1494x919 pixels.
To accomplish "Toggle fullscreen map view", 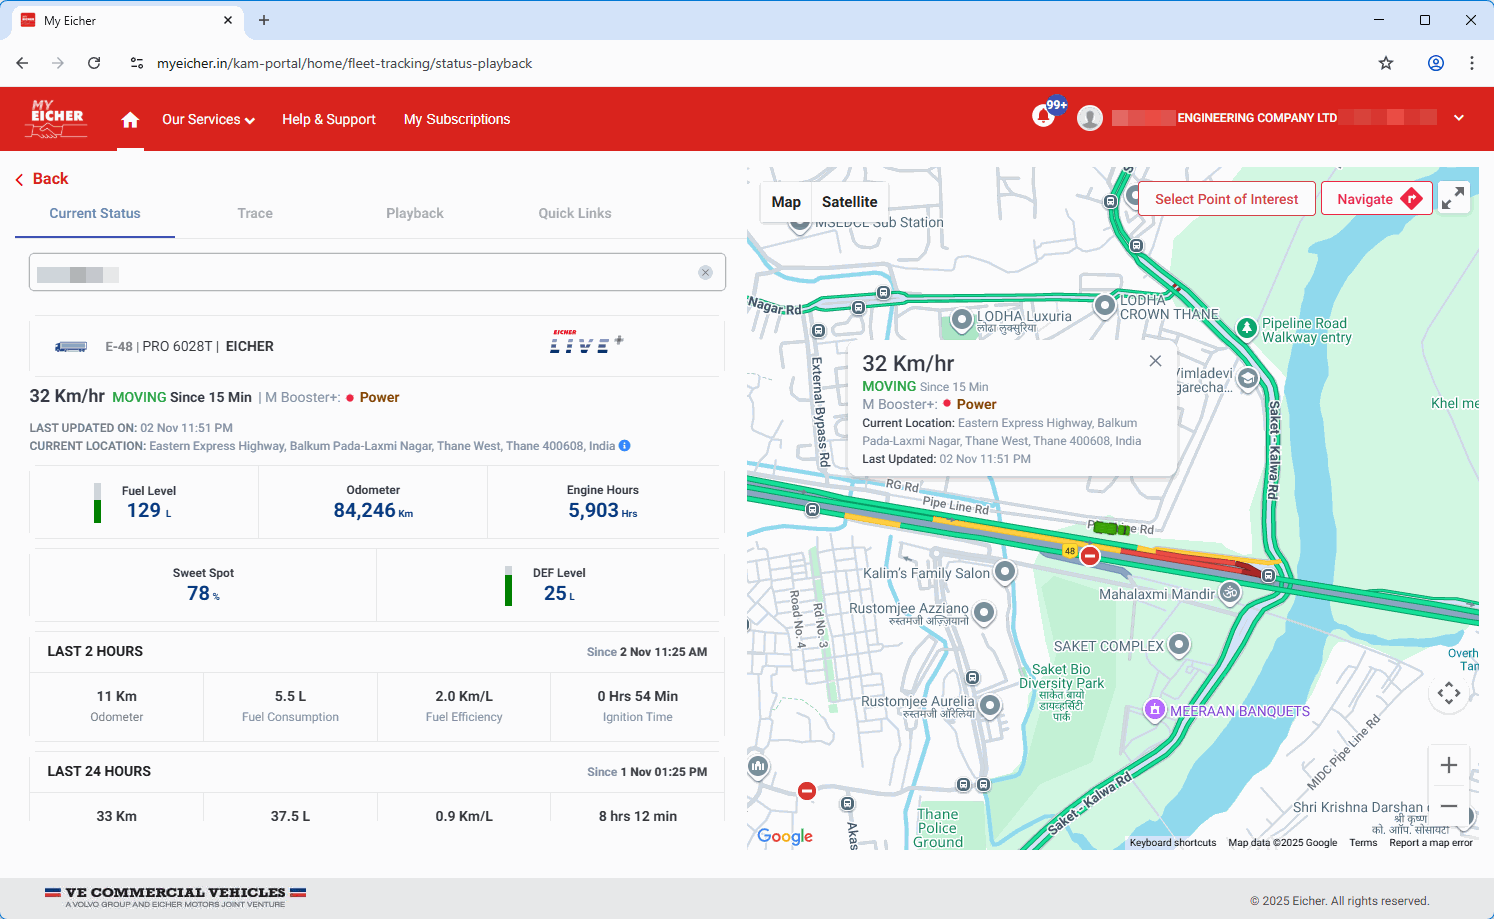I will [1453, 198].
